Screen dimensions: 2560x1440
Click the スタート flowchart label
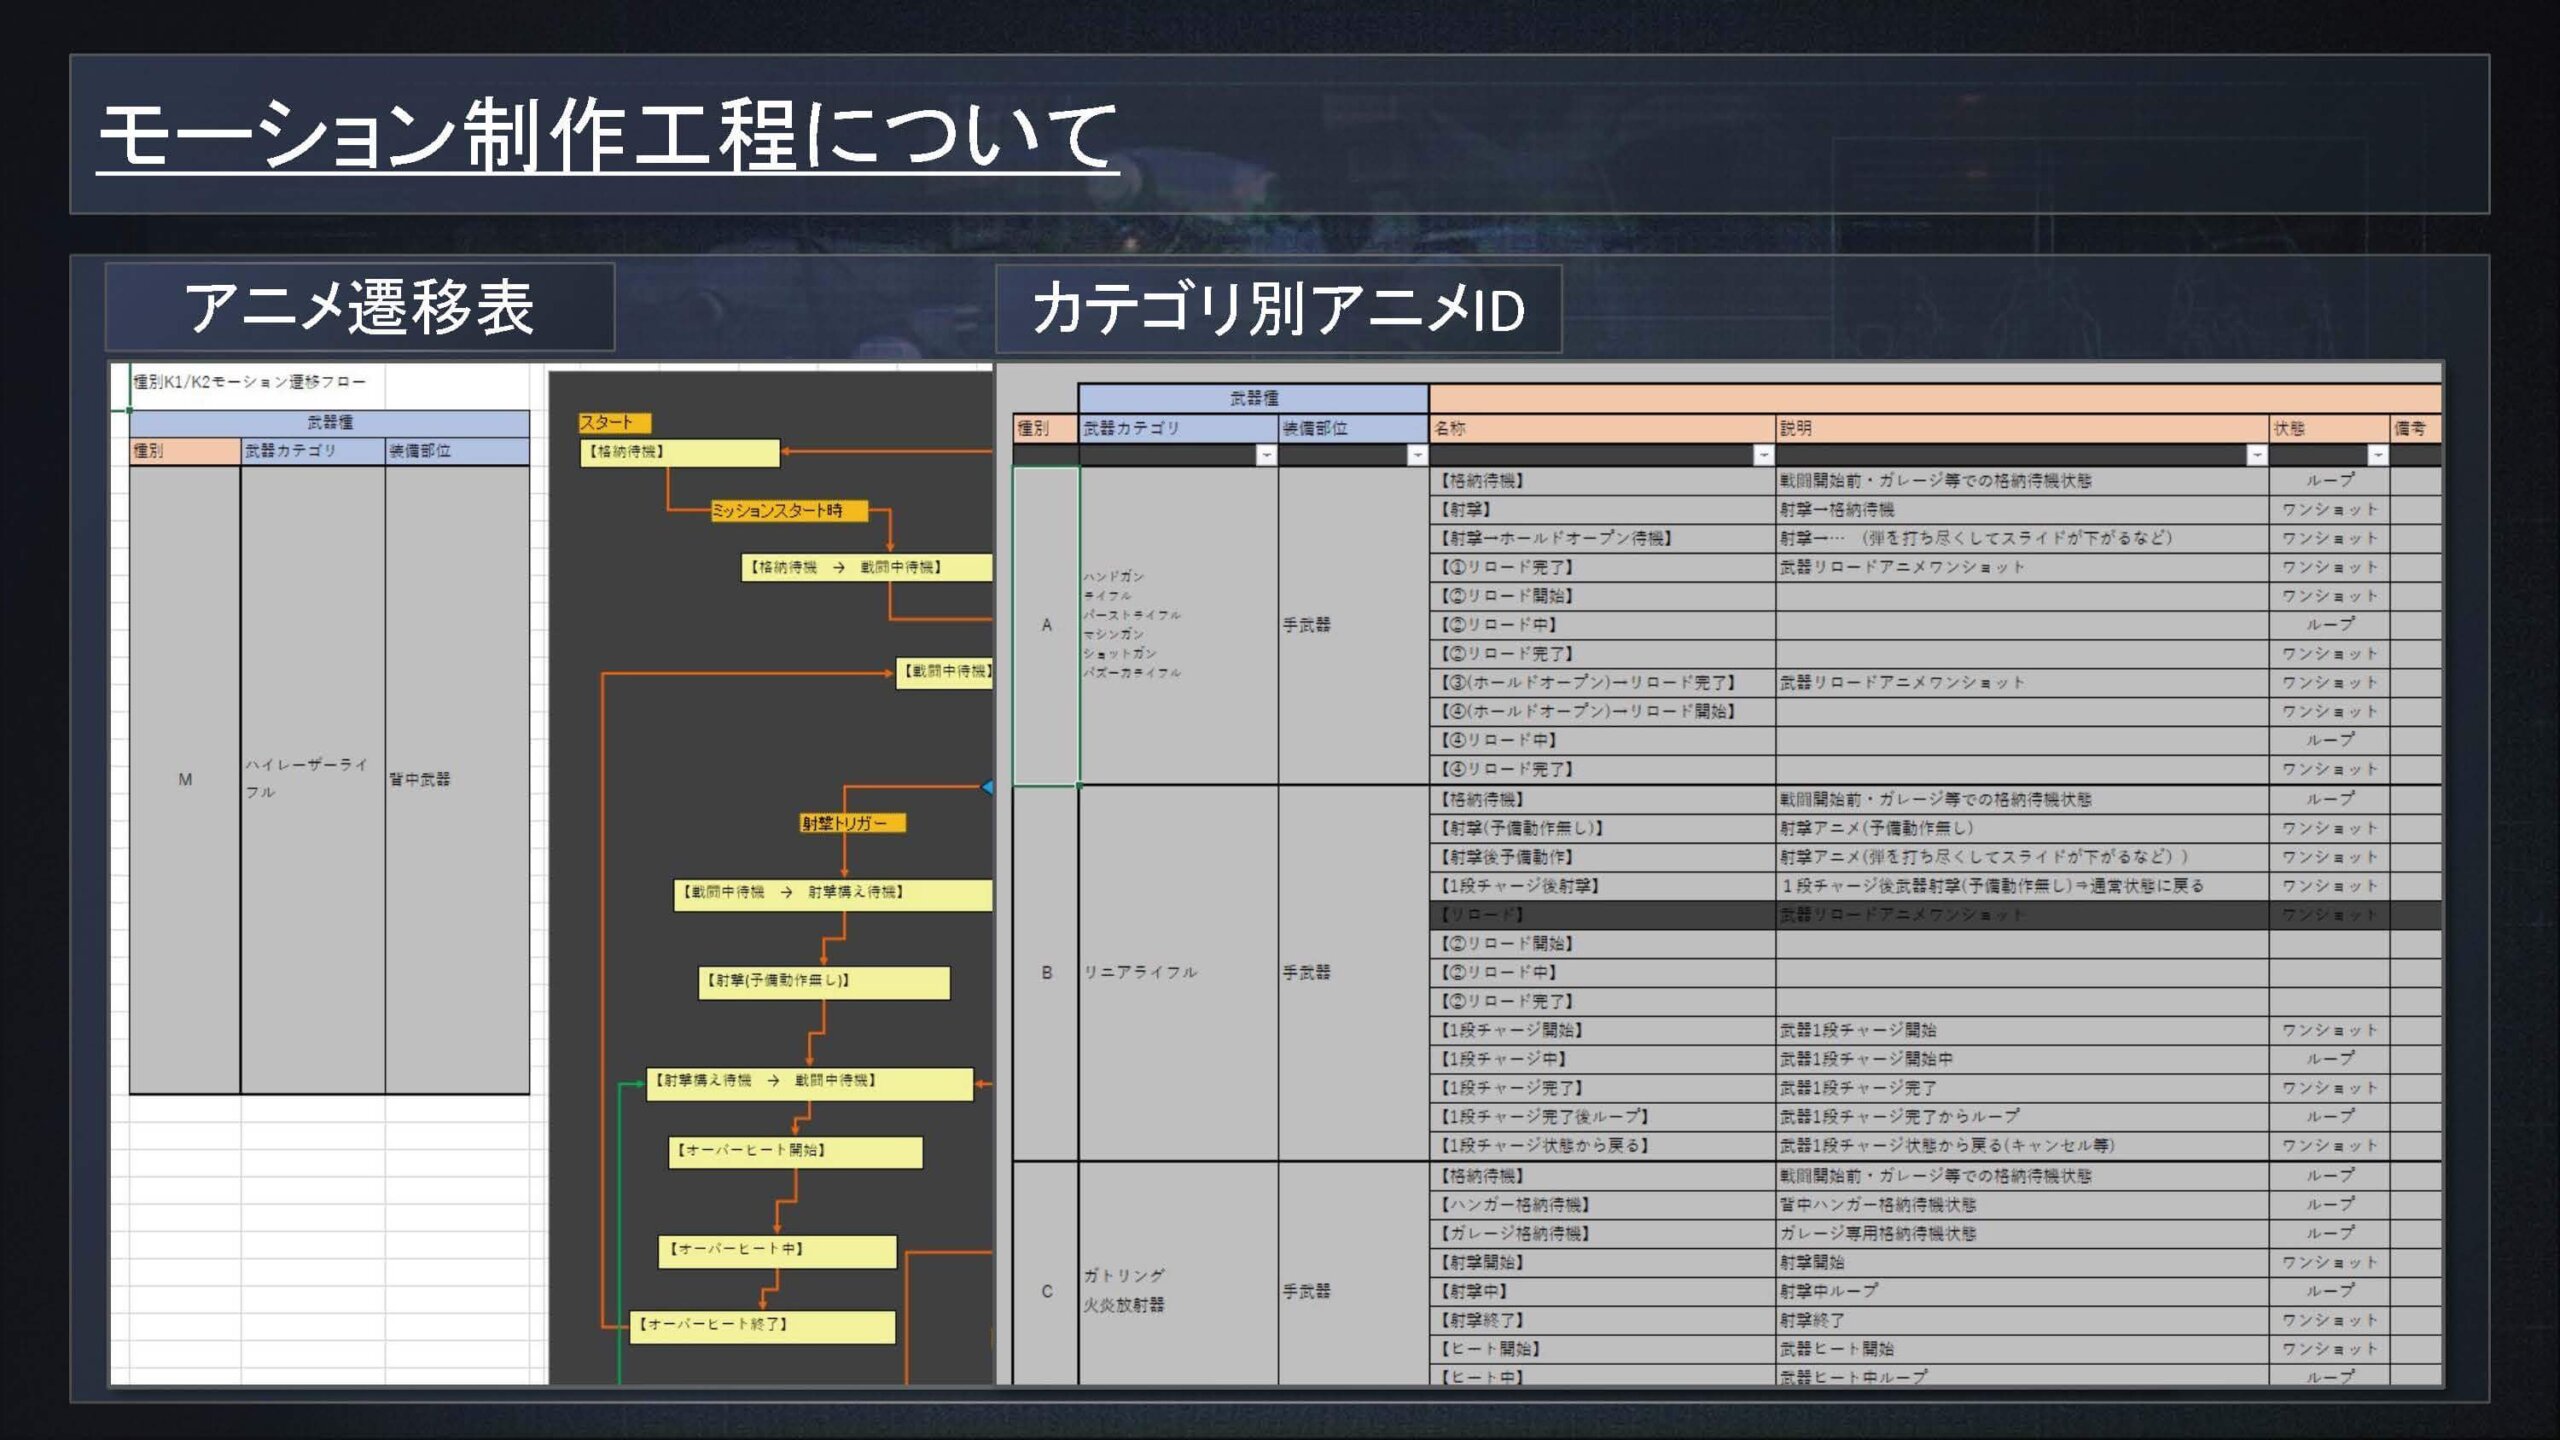[615, 423]
